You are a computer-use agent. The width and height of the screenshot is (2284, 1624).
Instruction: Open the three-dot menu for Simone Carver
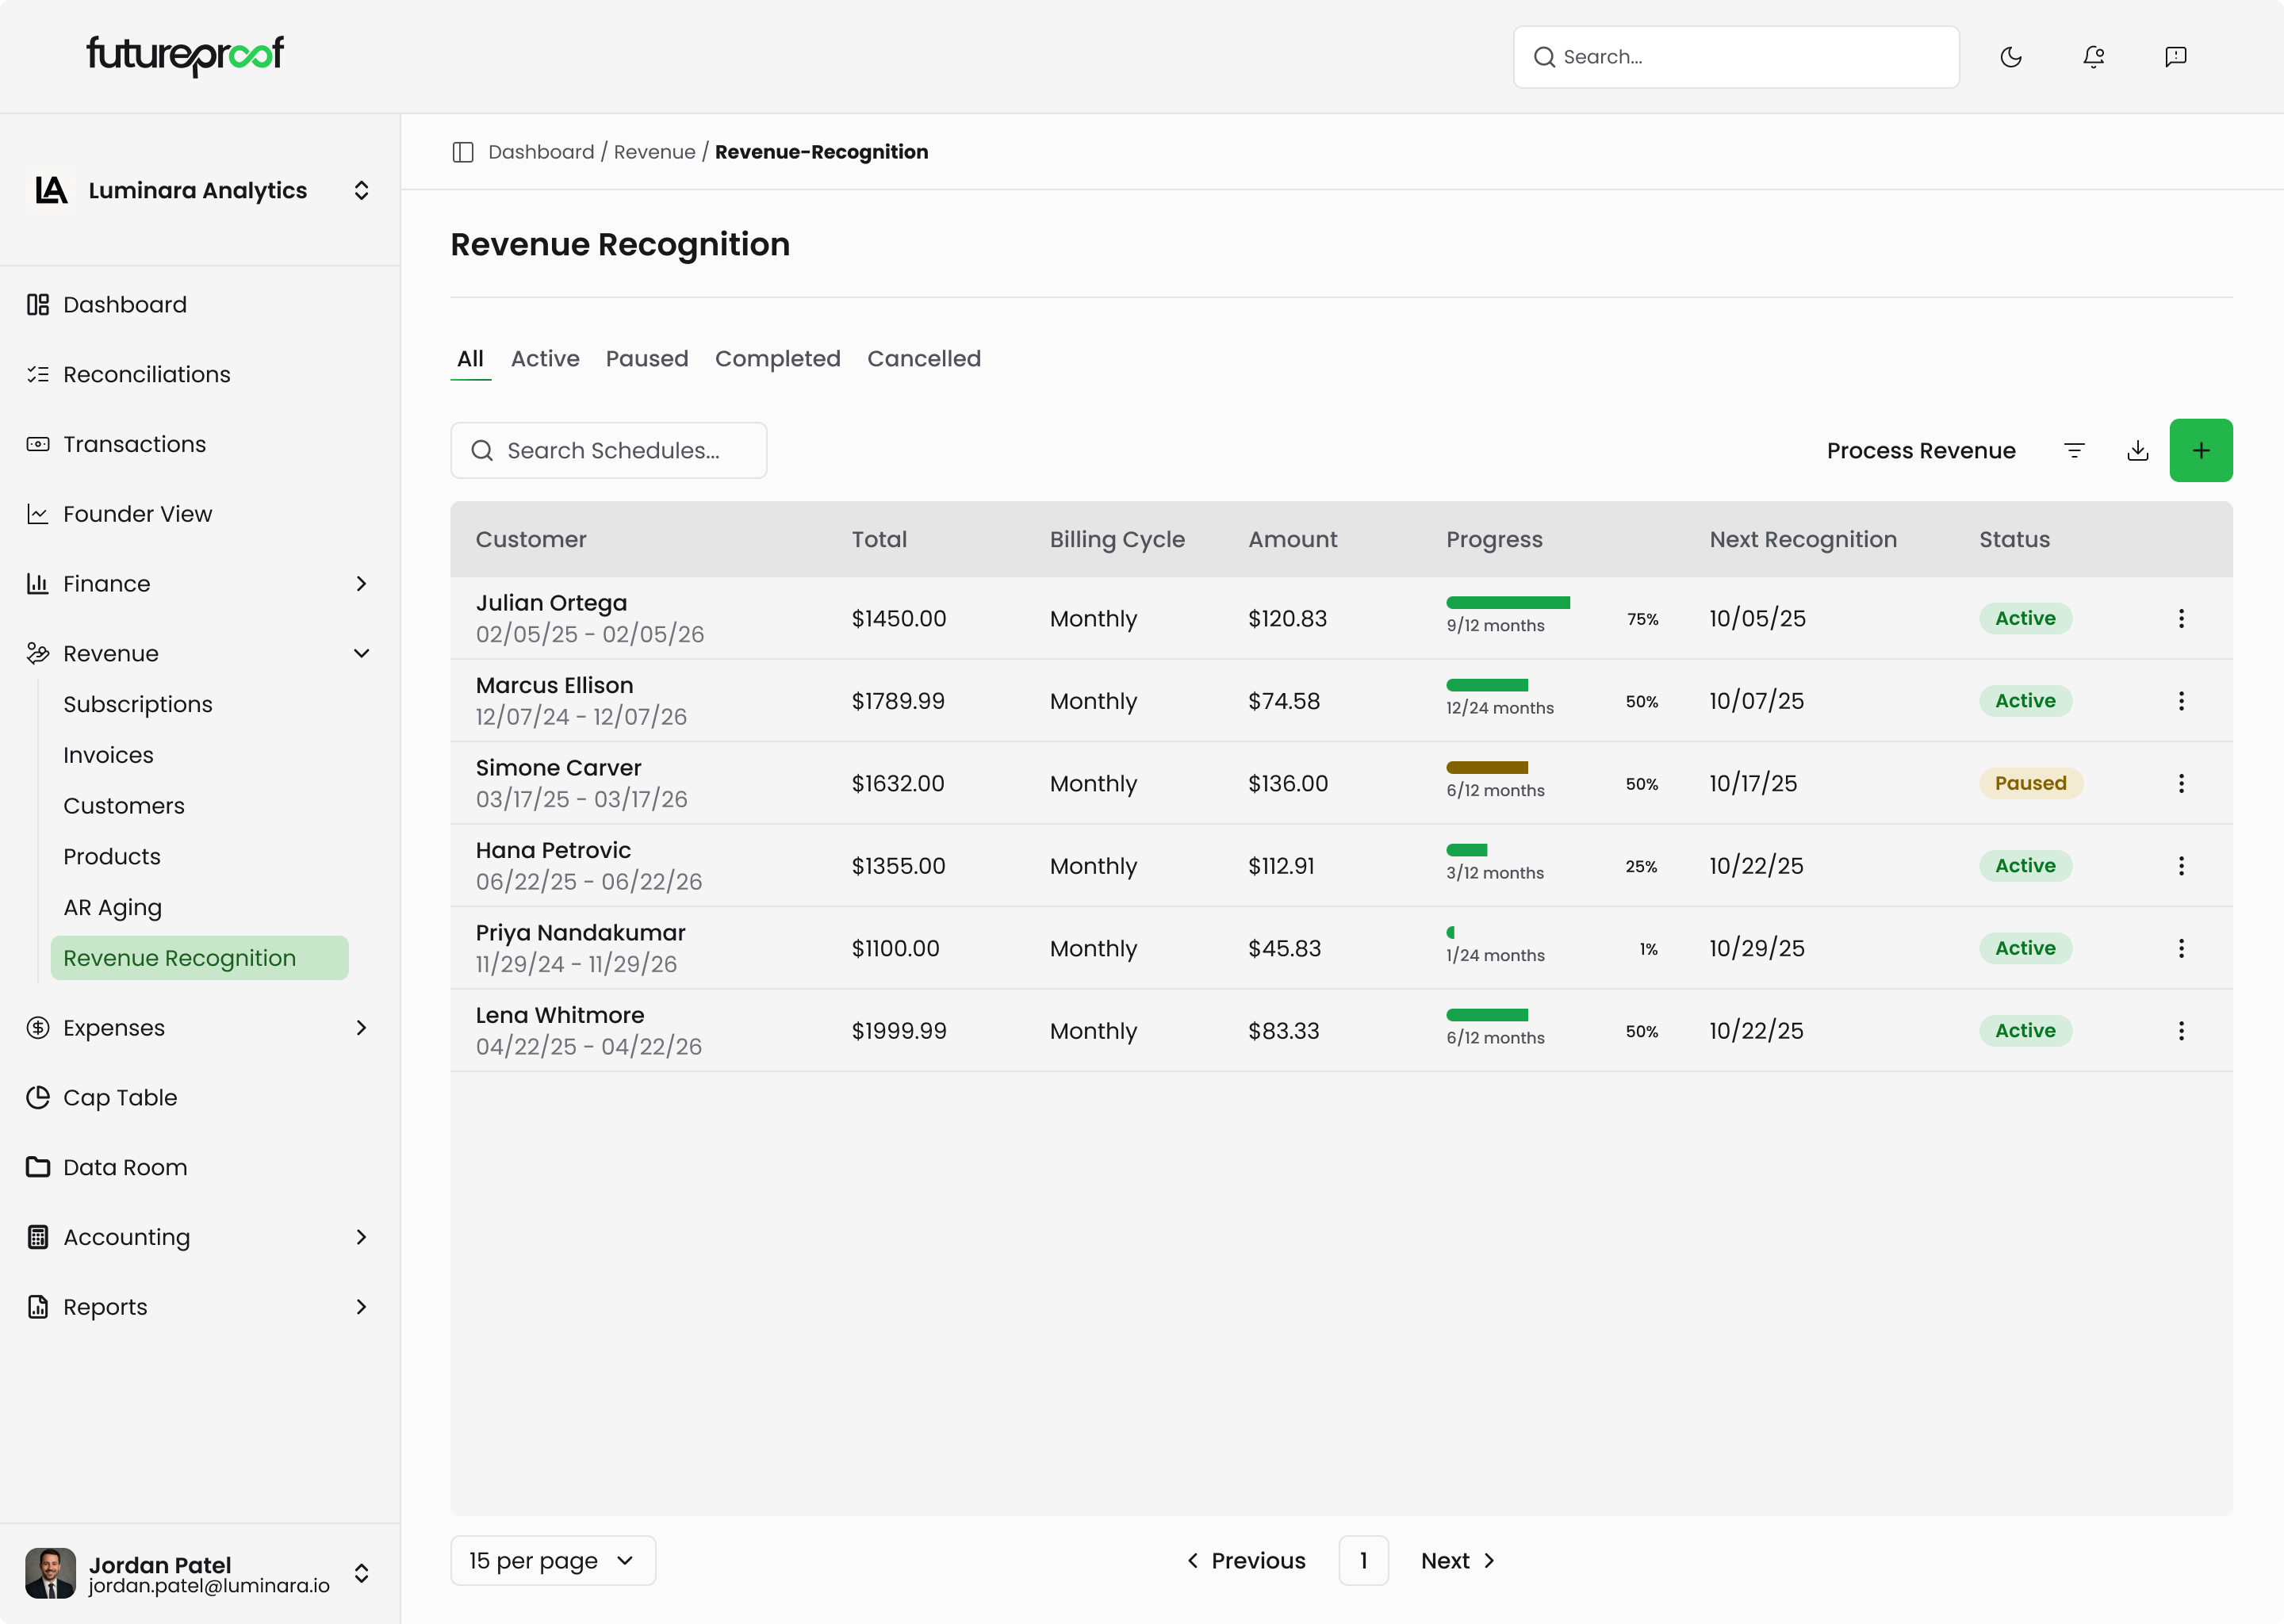tap(2181, 784)
